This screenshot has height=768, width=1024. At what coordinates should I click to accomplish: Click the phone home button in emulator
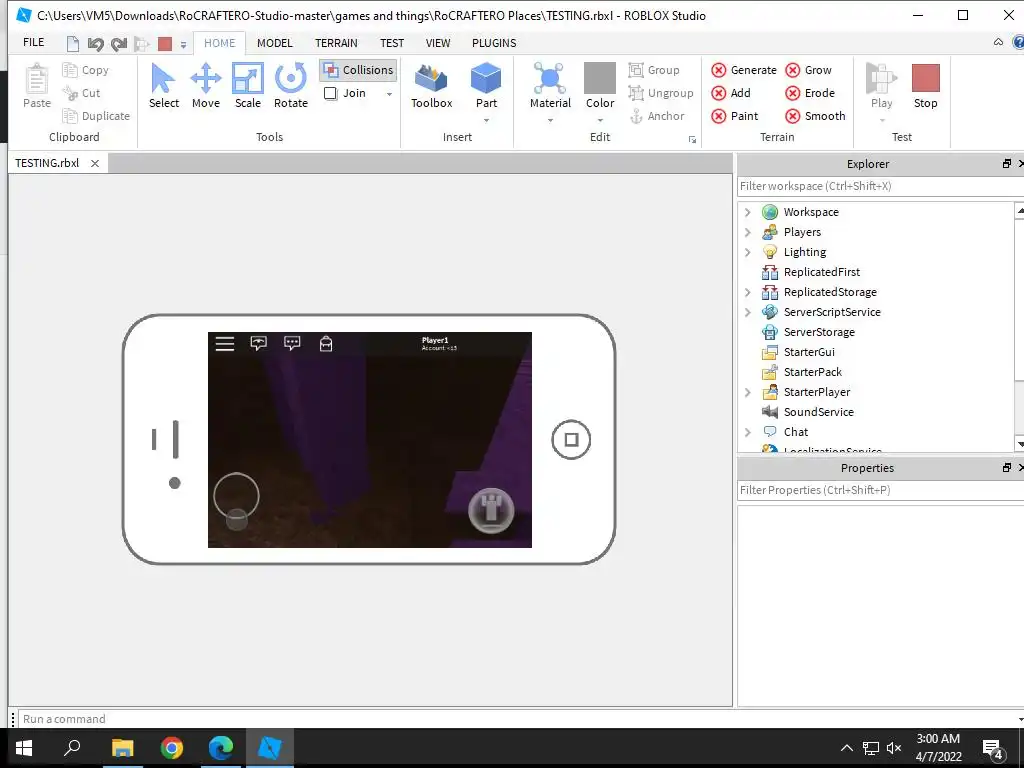571,440
